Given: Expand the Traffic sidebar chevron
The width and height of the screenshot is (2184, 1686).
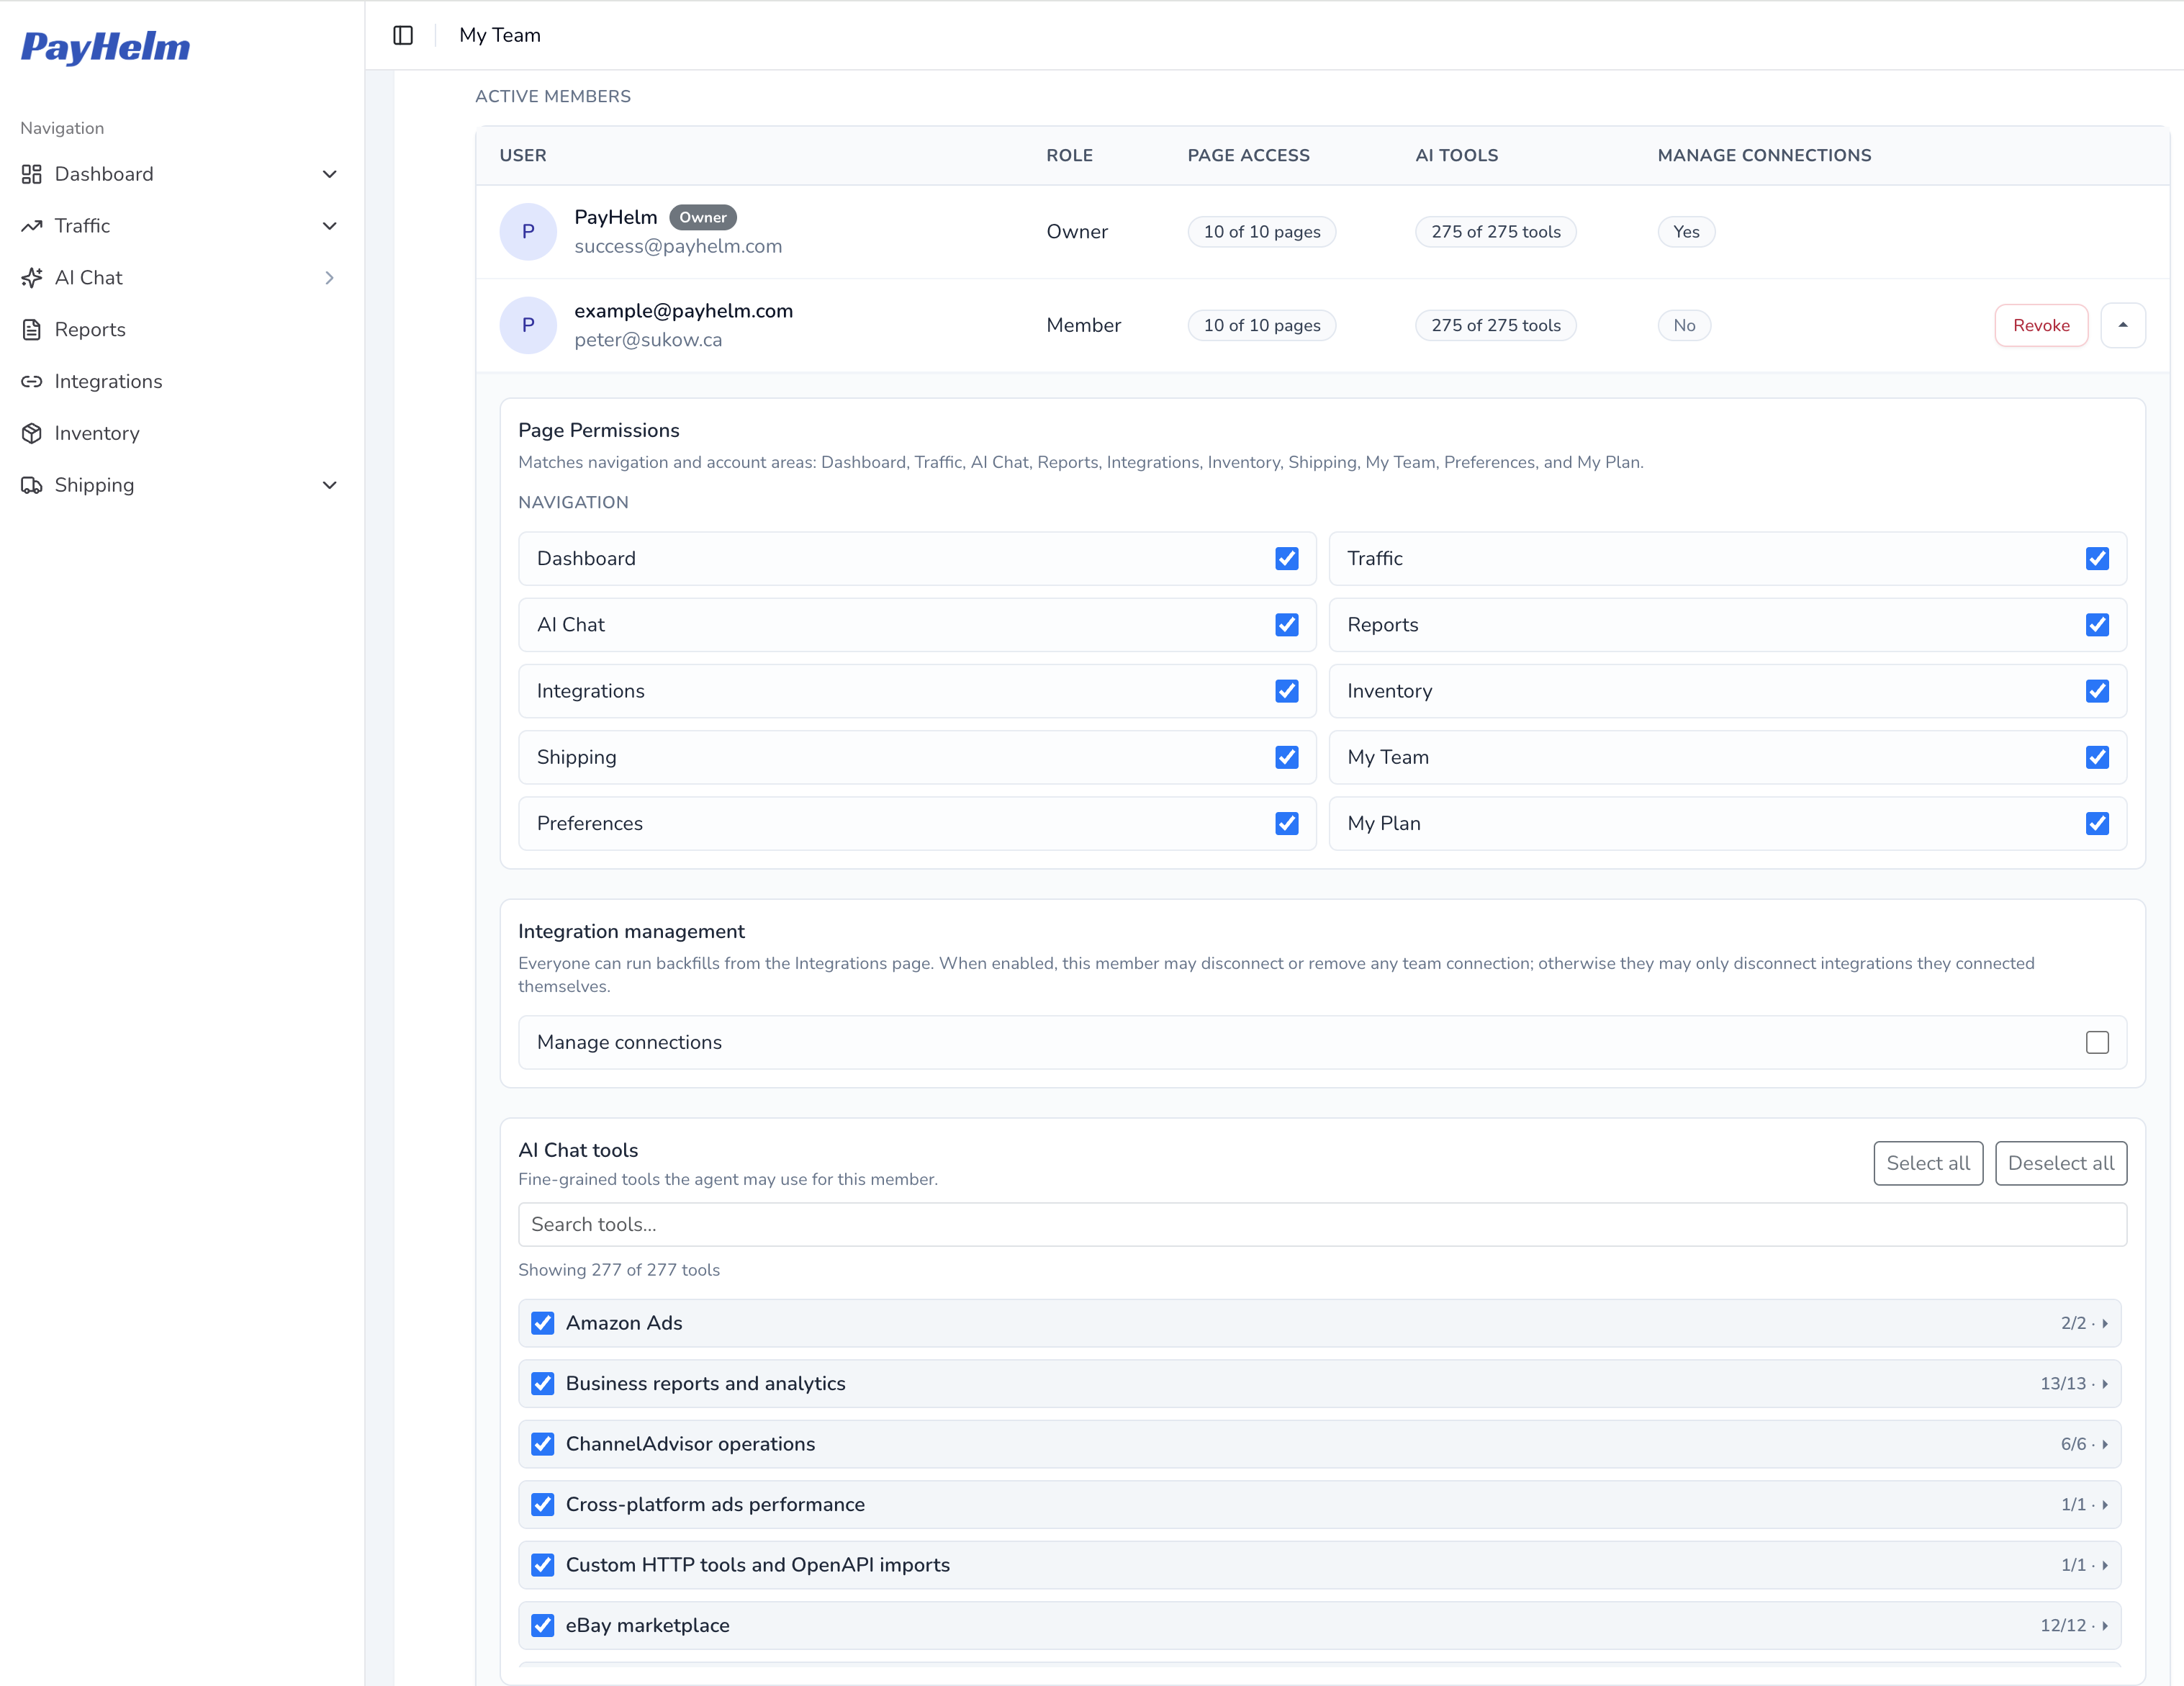Looking at the screenshot, I should coord(329,226).
